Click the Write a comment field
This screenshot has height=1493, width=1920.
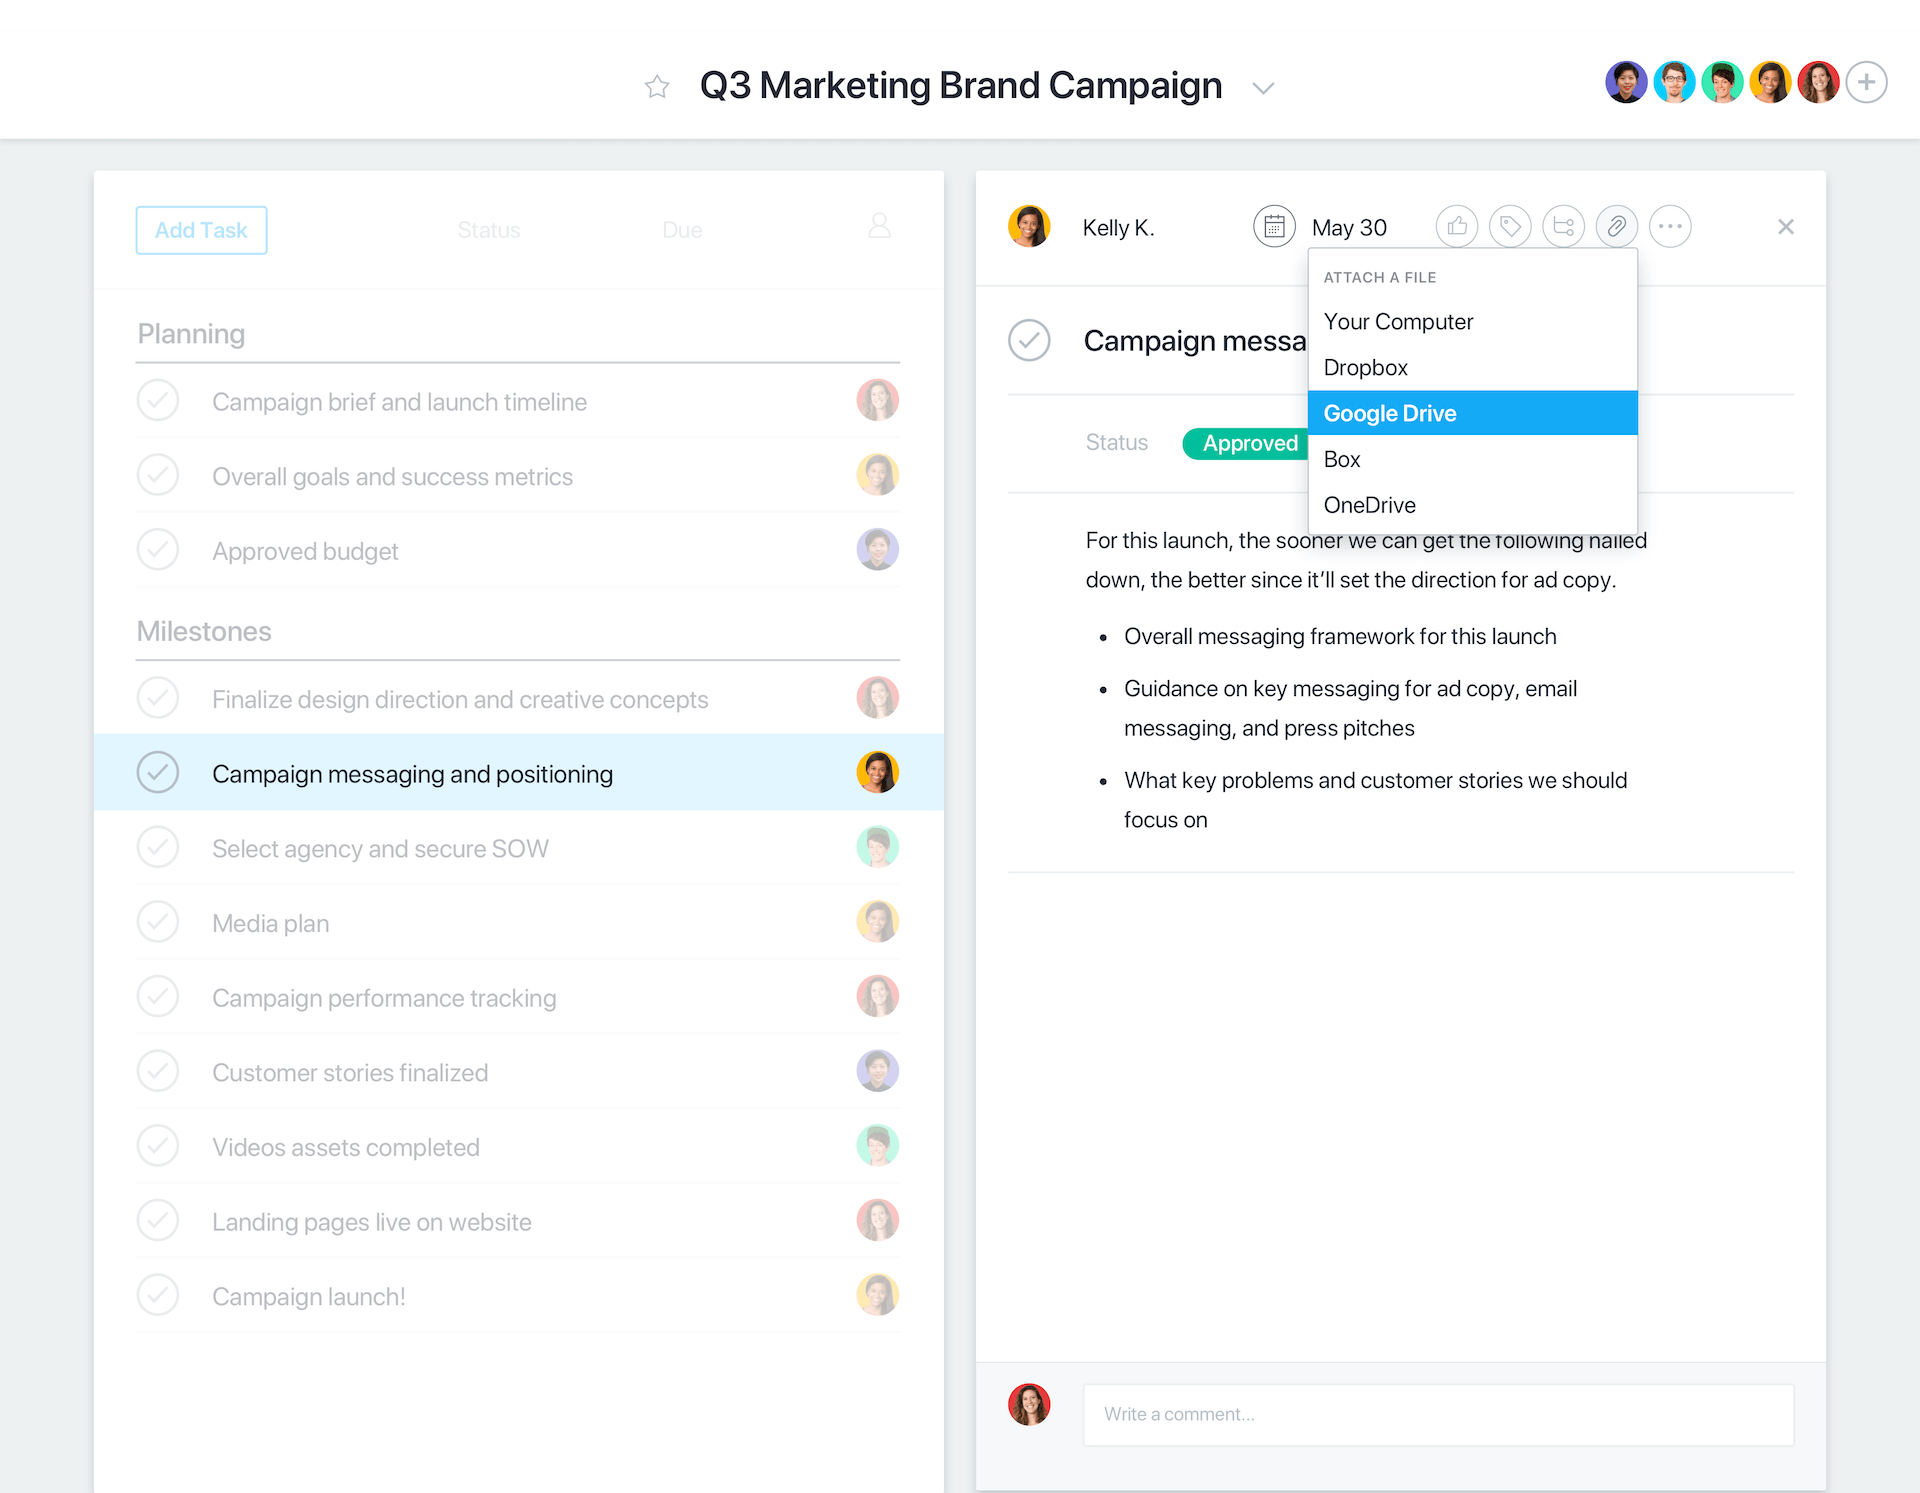pos(1438,1414)
